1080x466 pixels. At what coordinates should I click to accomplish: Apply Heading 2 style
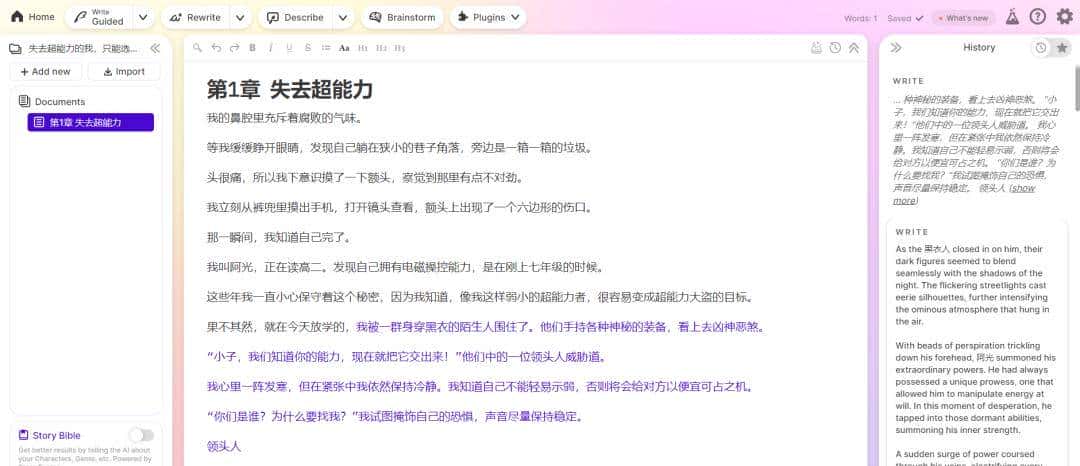[382, 47]
